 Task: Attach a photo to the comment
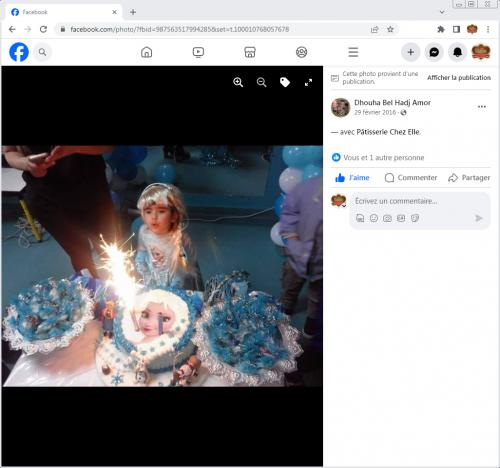[387, 218]
